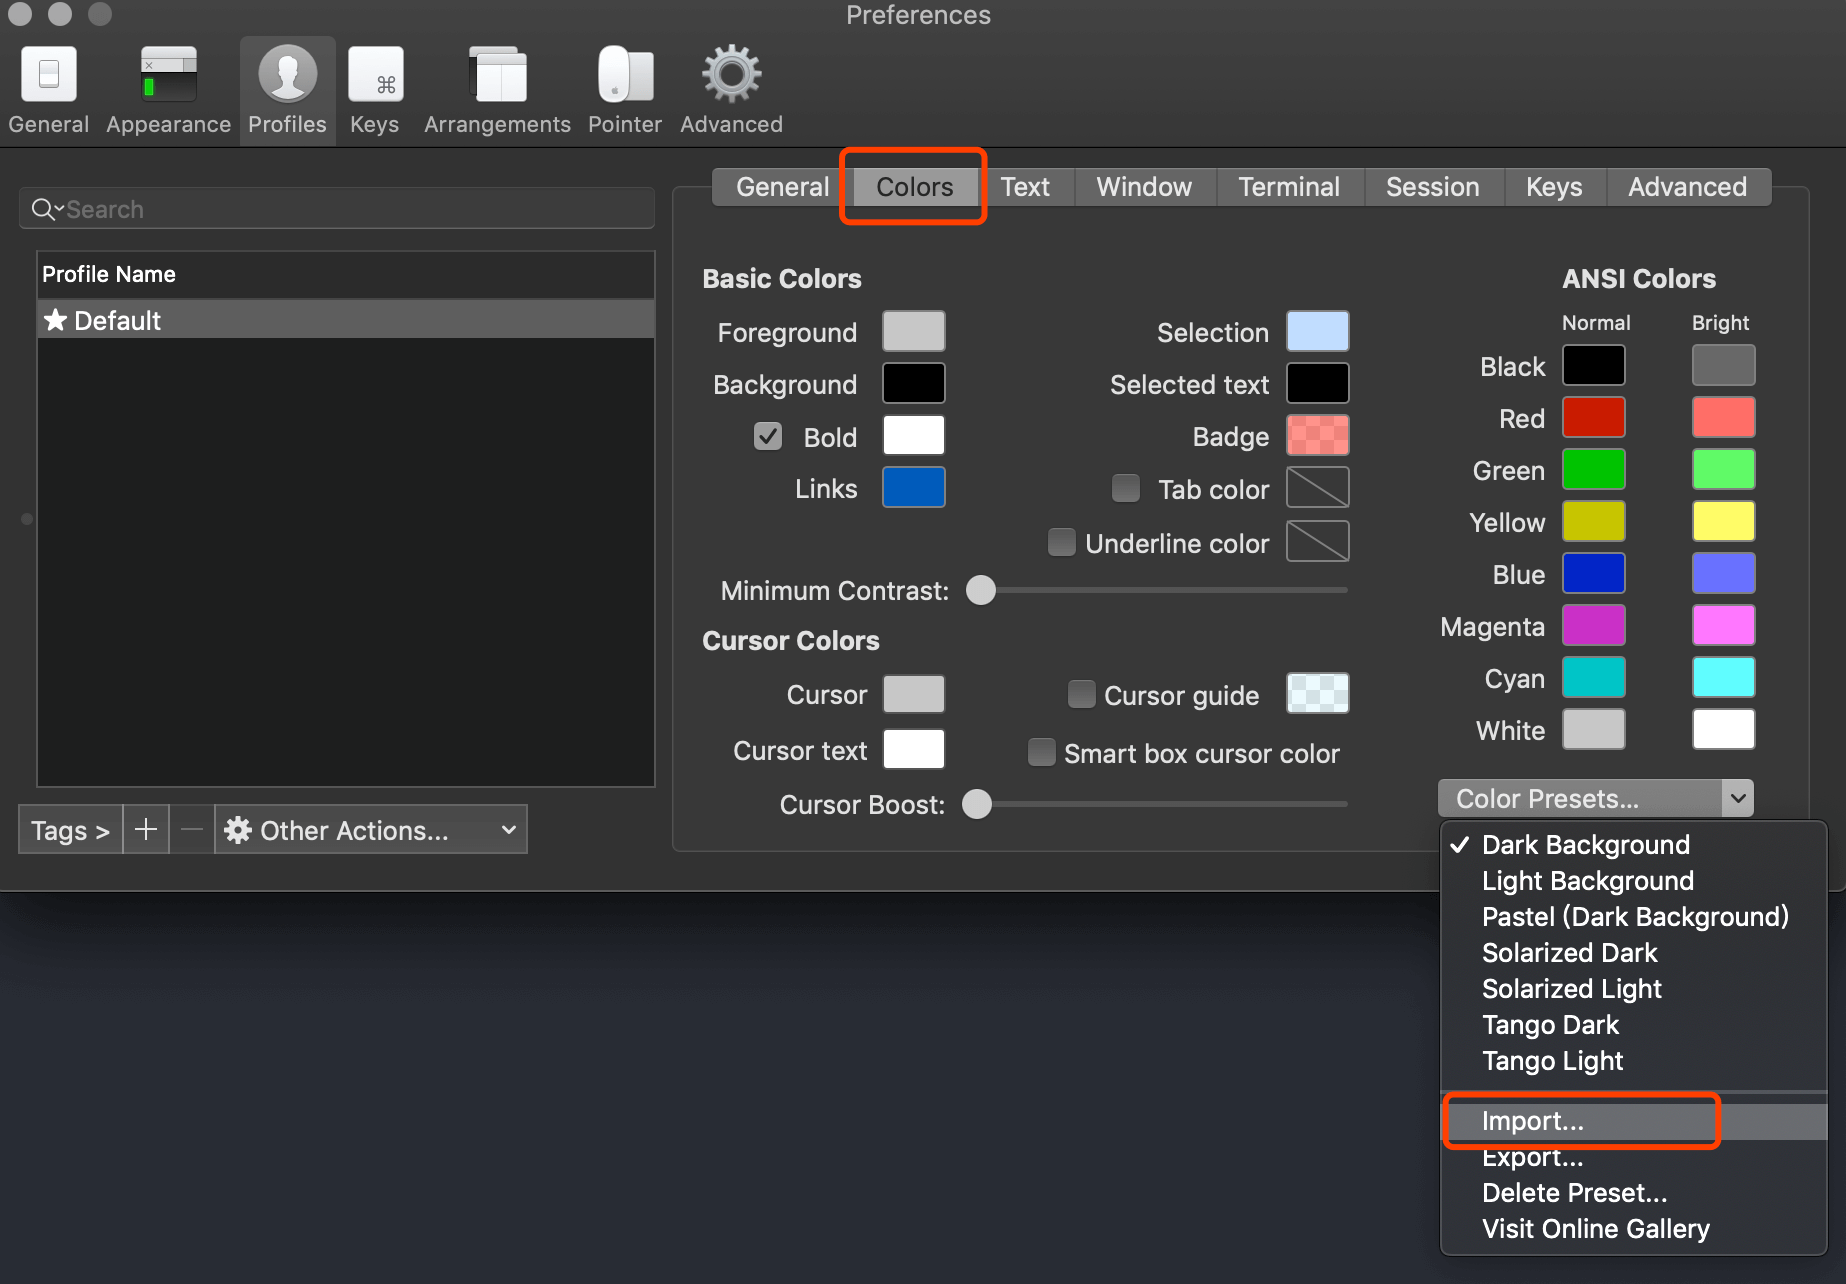Open the ANSI normal White swatch

[1594, 729]
